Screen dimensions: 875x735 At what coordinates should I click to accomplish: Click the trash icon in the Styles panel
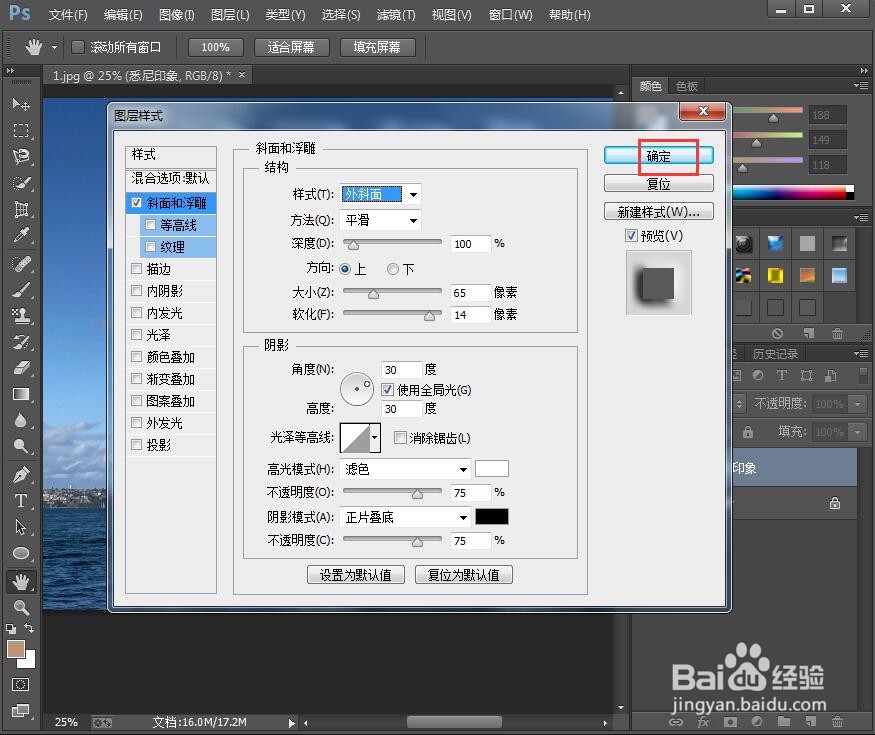point(838,334)
